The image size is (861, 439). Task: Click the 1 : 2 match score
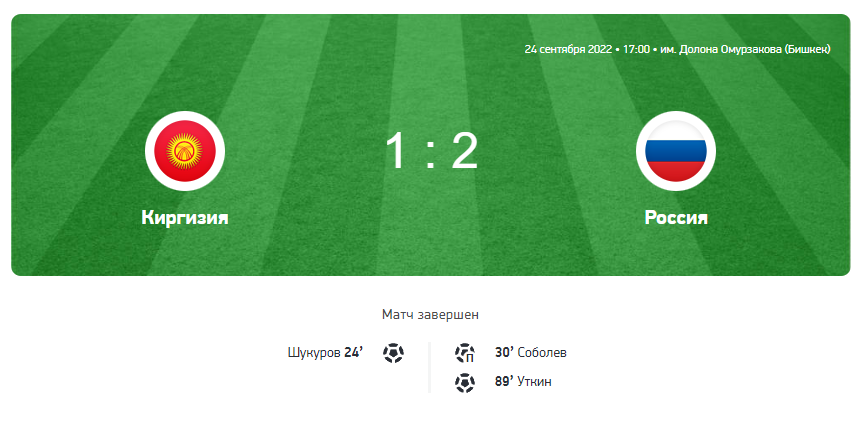[431, 151]
